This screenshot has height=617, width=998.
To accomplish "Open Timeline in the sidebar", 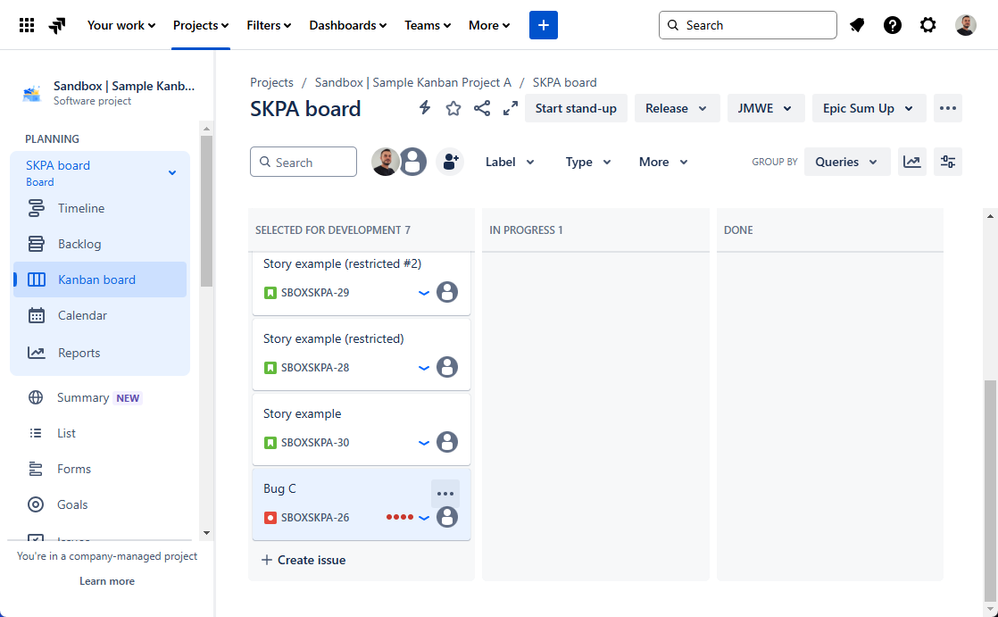I will [100, 208].
